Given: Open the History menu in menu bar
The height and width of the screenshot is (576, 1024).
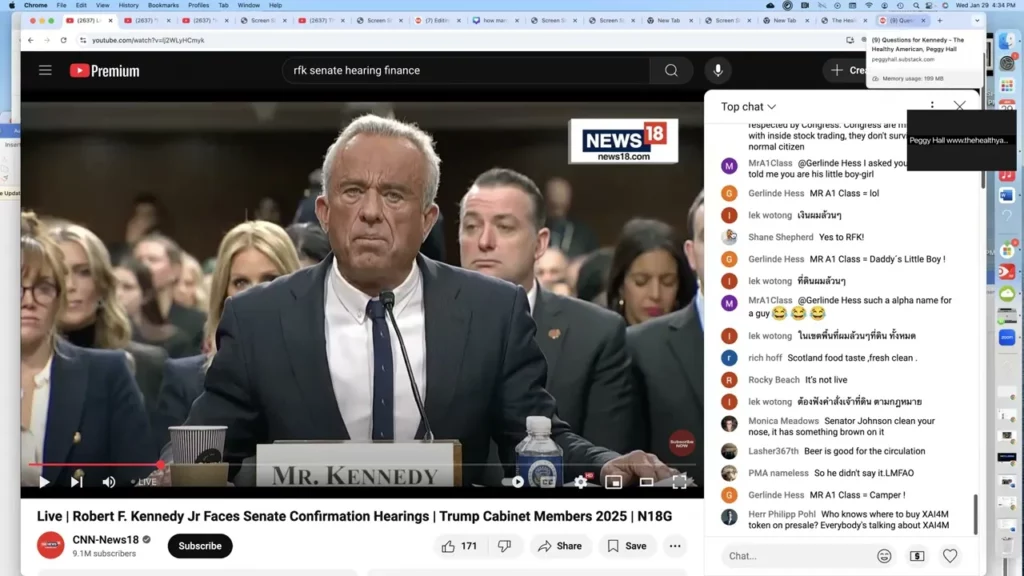Looking at the screenshot, I should click(x=129, y=5).
